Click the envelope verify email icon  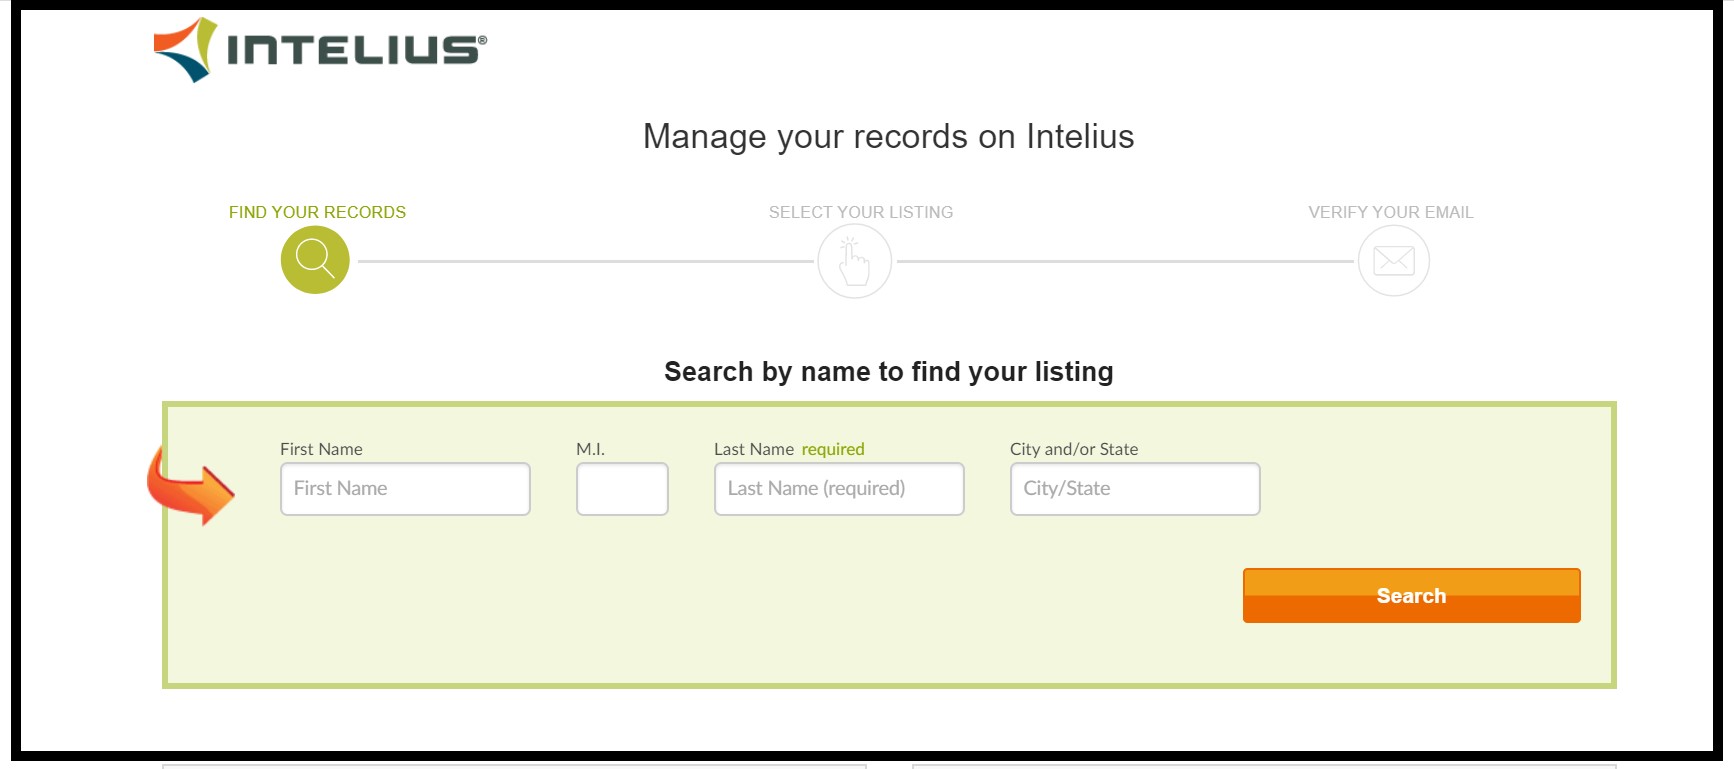(1394, 261)
